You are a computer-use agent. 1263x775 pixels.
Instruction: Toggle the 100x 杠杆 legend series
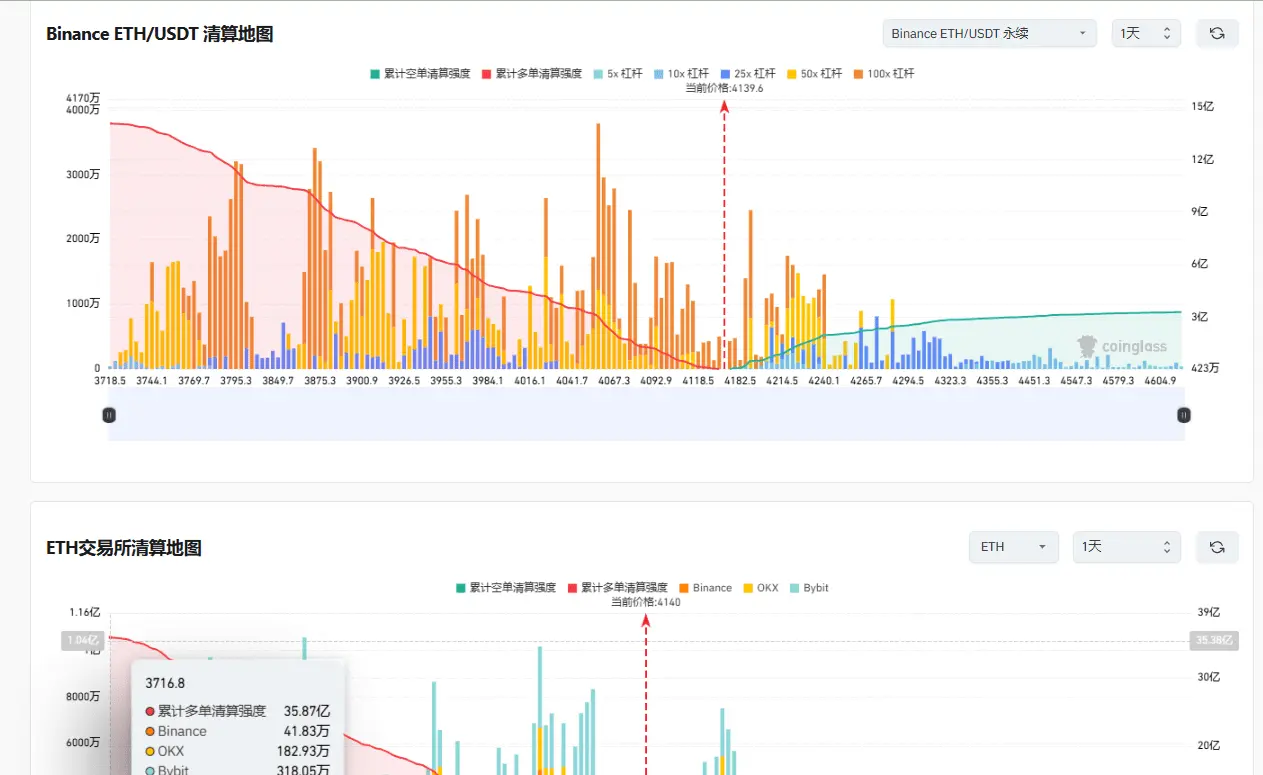[884, 74]
